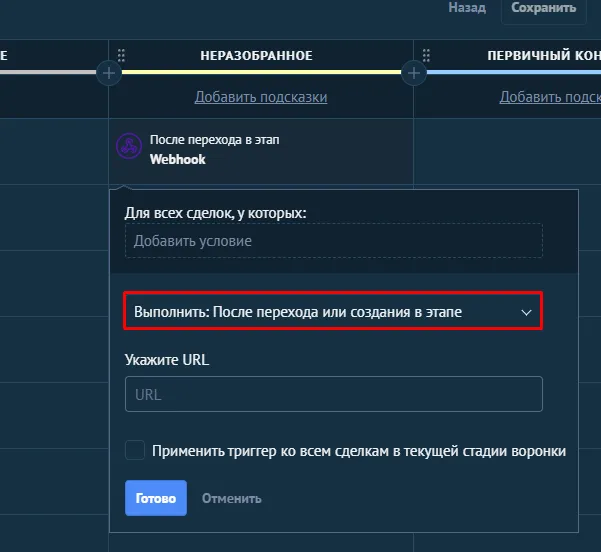Screen dimensions: 601x552
Task: Focus the URL input field
Action: coord(334,394)
